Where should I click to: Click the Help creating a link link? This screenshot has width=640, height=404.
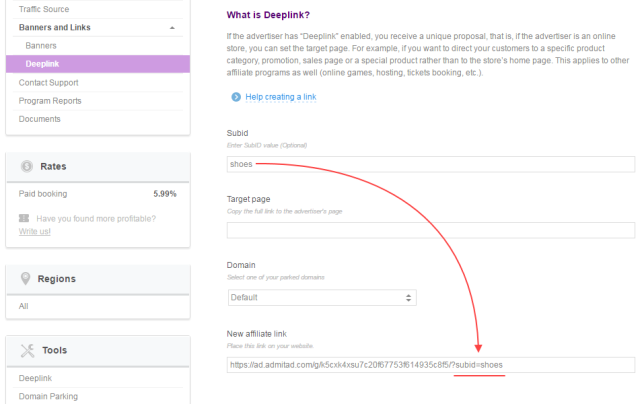click(281, 97)
